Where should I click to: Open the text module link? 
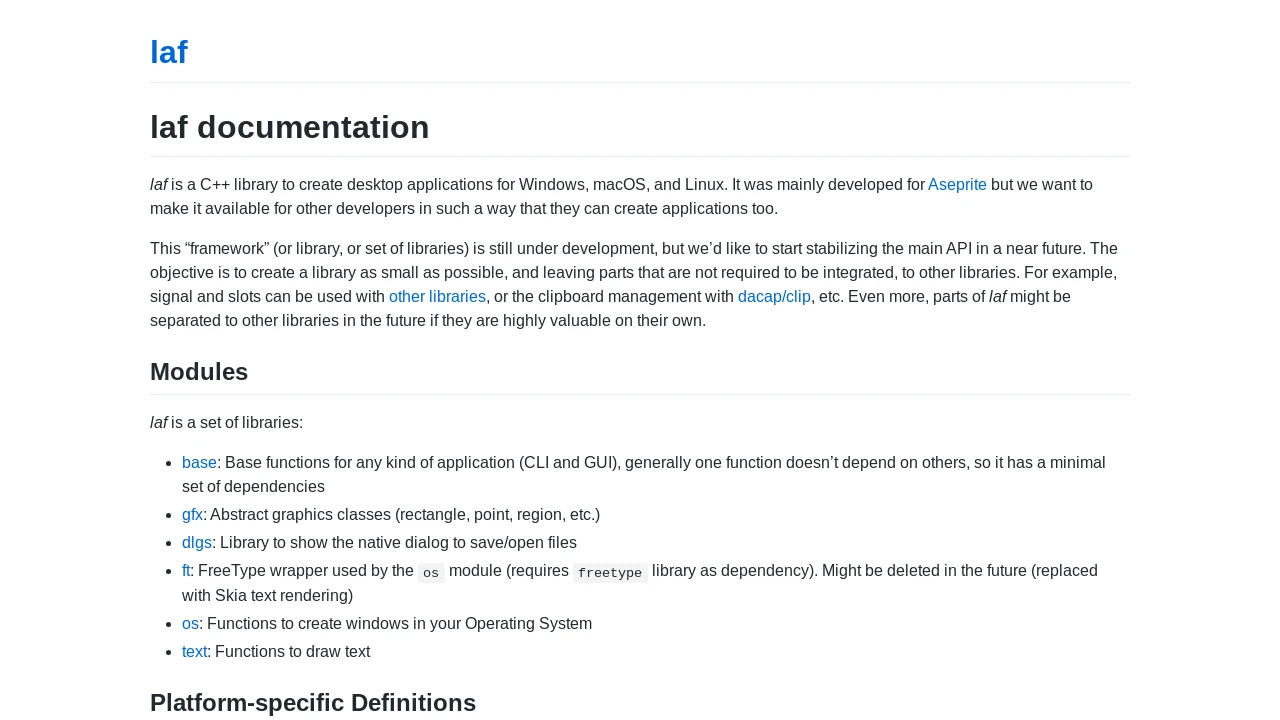pos(194,652)
